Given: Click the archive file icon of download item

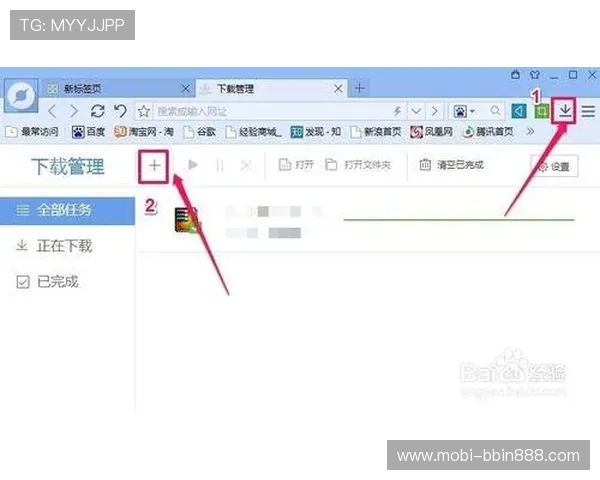Looking at the screenshot, I should pos(187,220).
